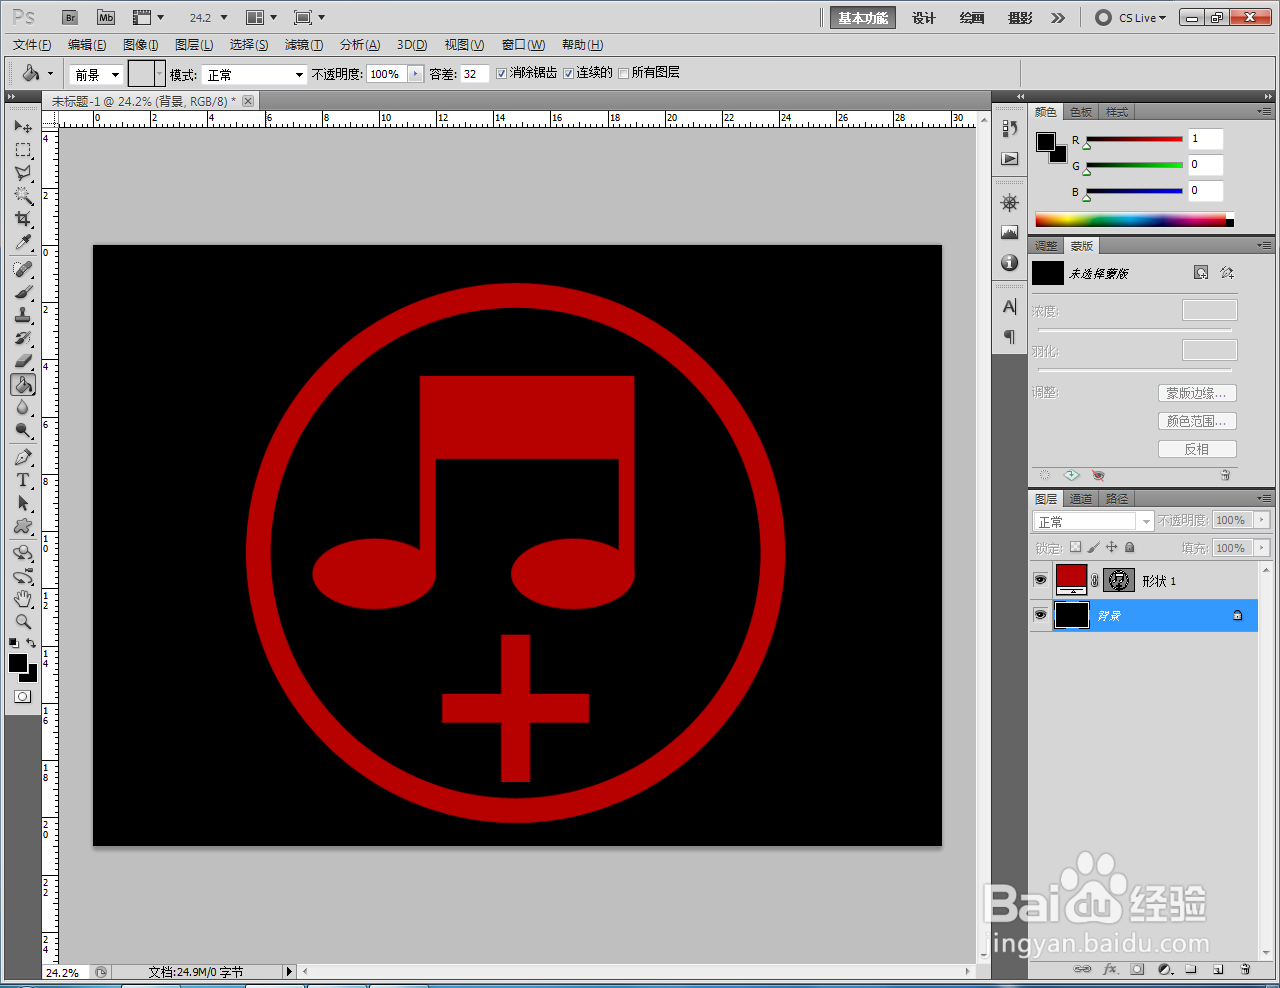Select the 3D Object Rotate tool
This screenshot has height=988, width=1280.
click(23, 553)
